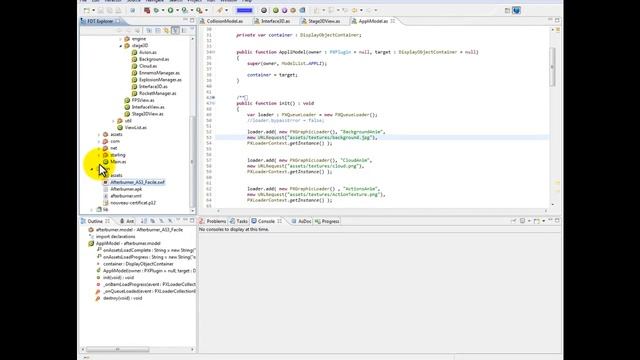Viewport: 640px width, 360px height.
Task: Expand the lib node in explorer
Action: tap(91, 209)
